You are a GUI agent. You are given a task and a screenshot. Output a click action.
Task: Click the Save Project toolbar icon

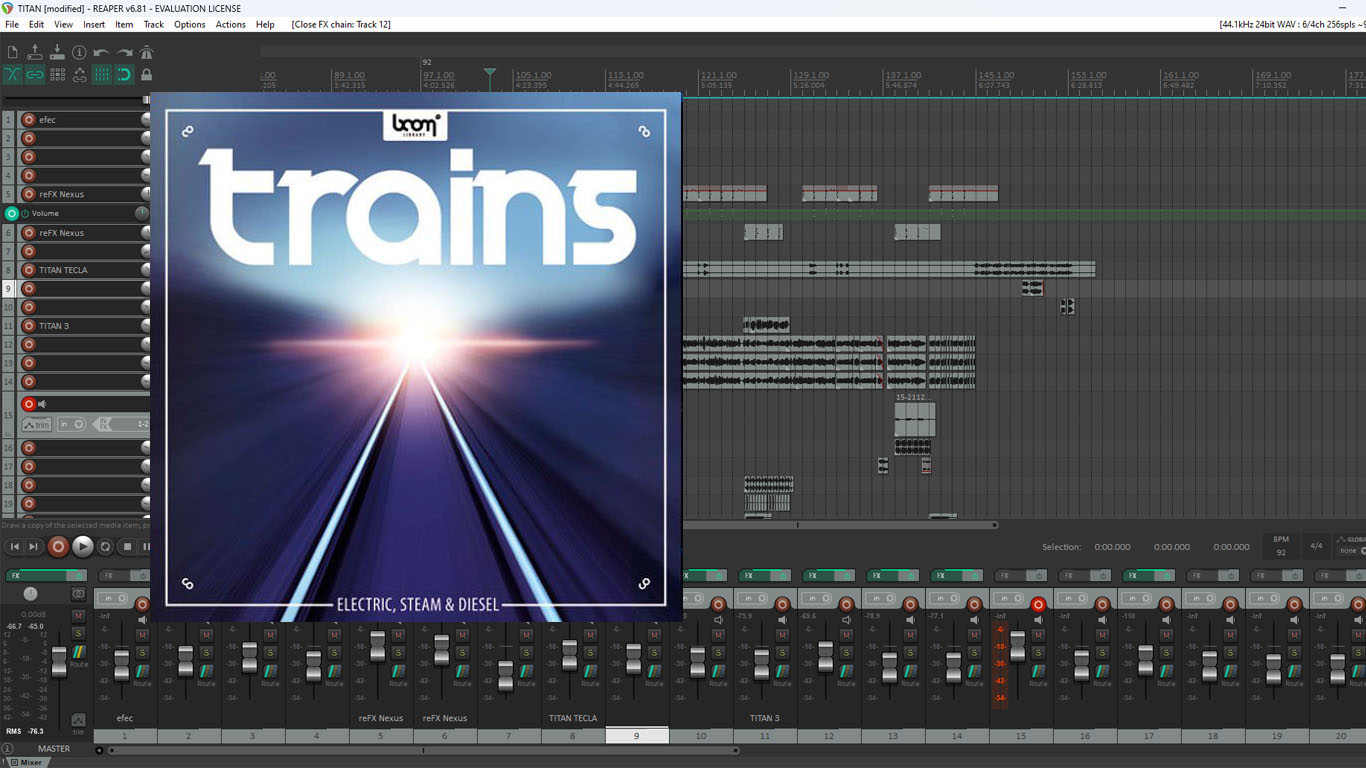tap(57, 52)
